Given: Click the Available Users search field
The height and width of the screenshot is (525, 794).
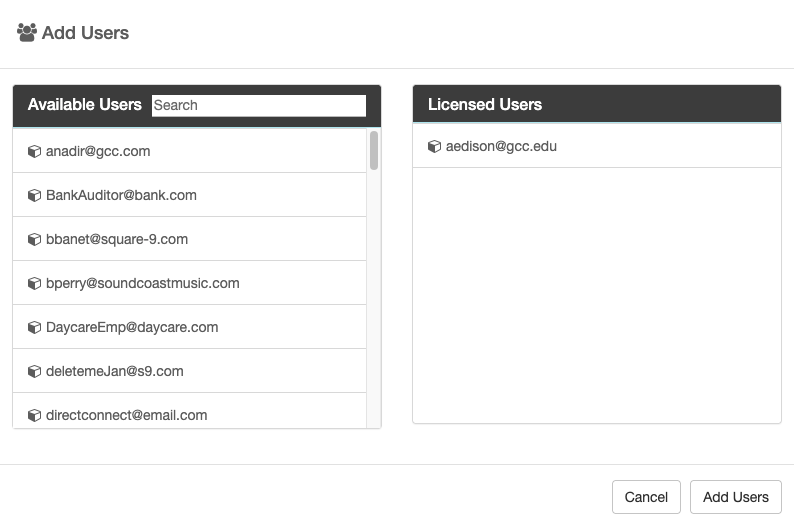Looking at the screenshot, I should click(x=258, y=105).
